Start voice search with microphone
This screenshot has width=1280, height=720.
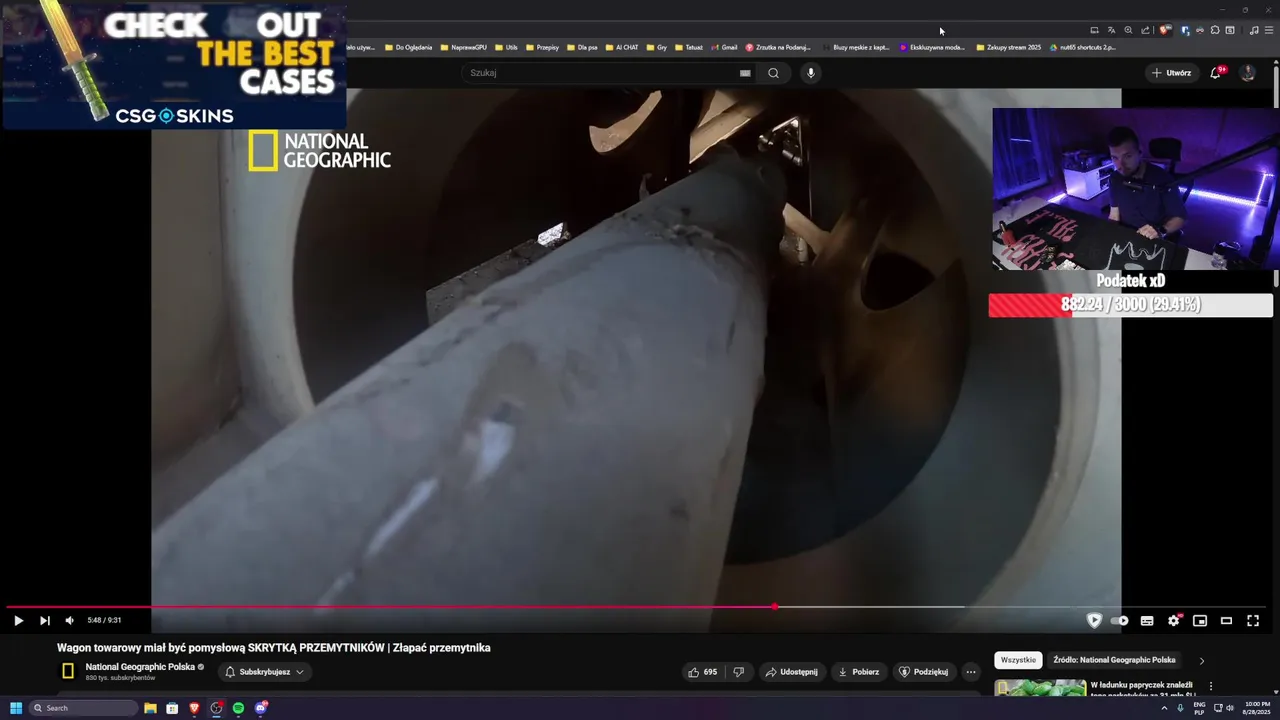click(x=811, y=73)
